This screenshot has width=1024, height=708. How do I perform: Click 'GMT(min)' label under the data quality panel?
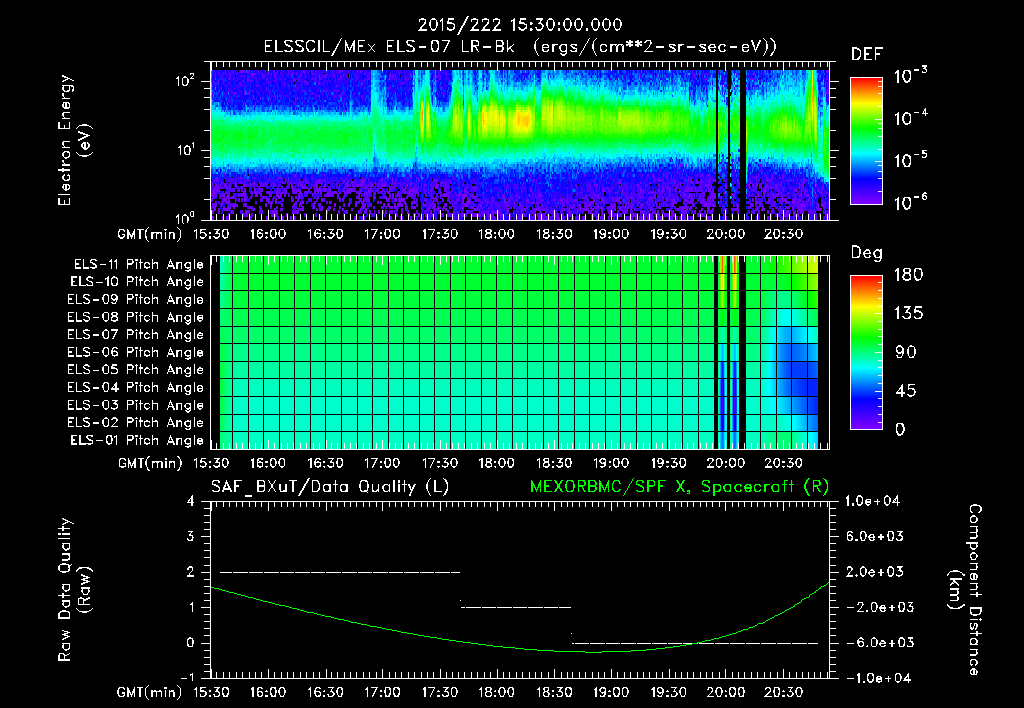pos(150,692)
